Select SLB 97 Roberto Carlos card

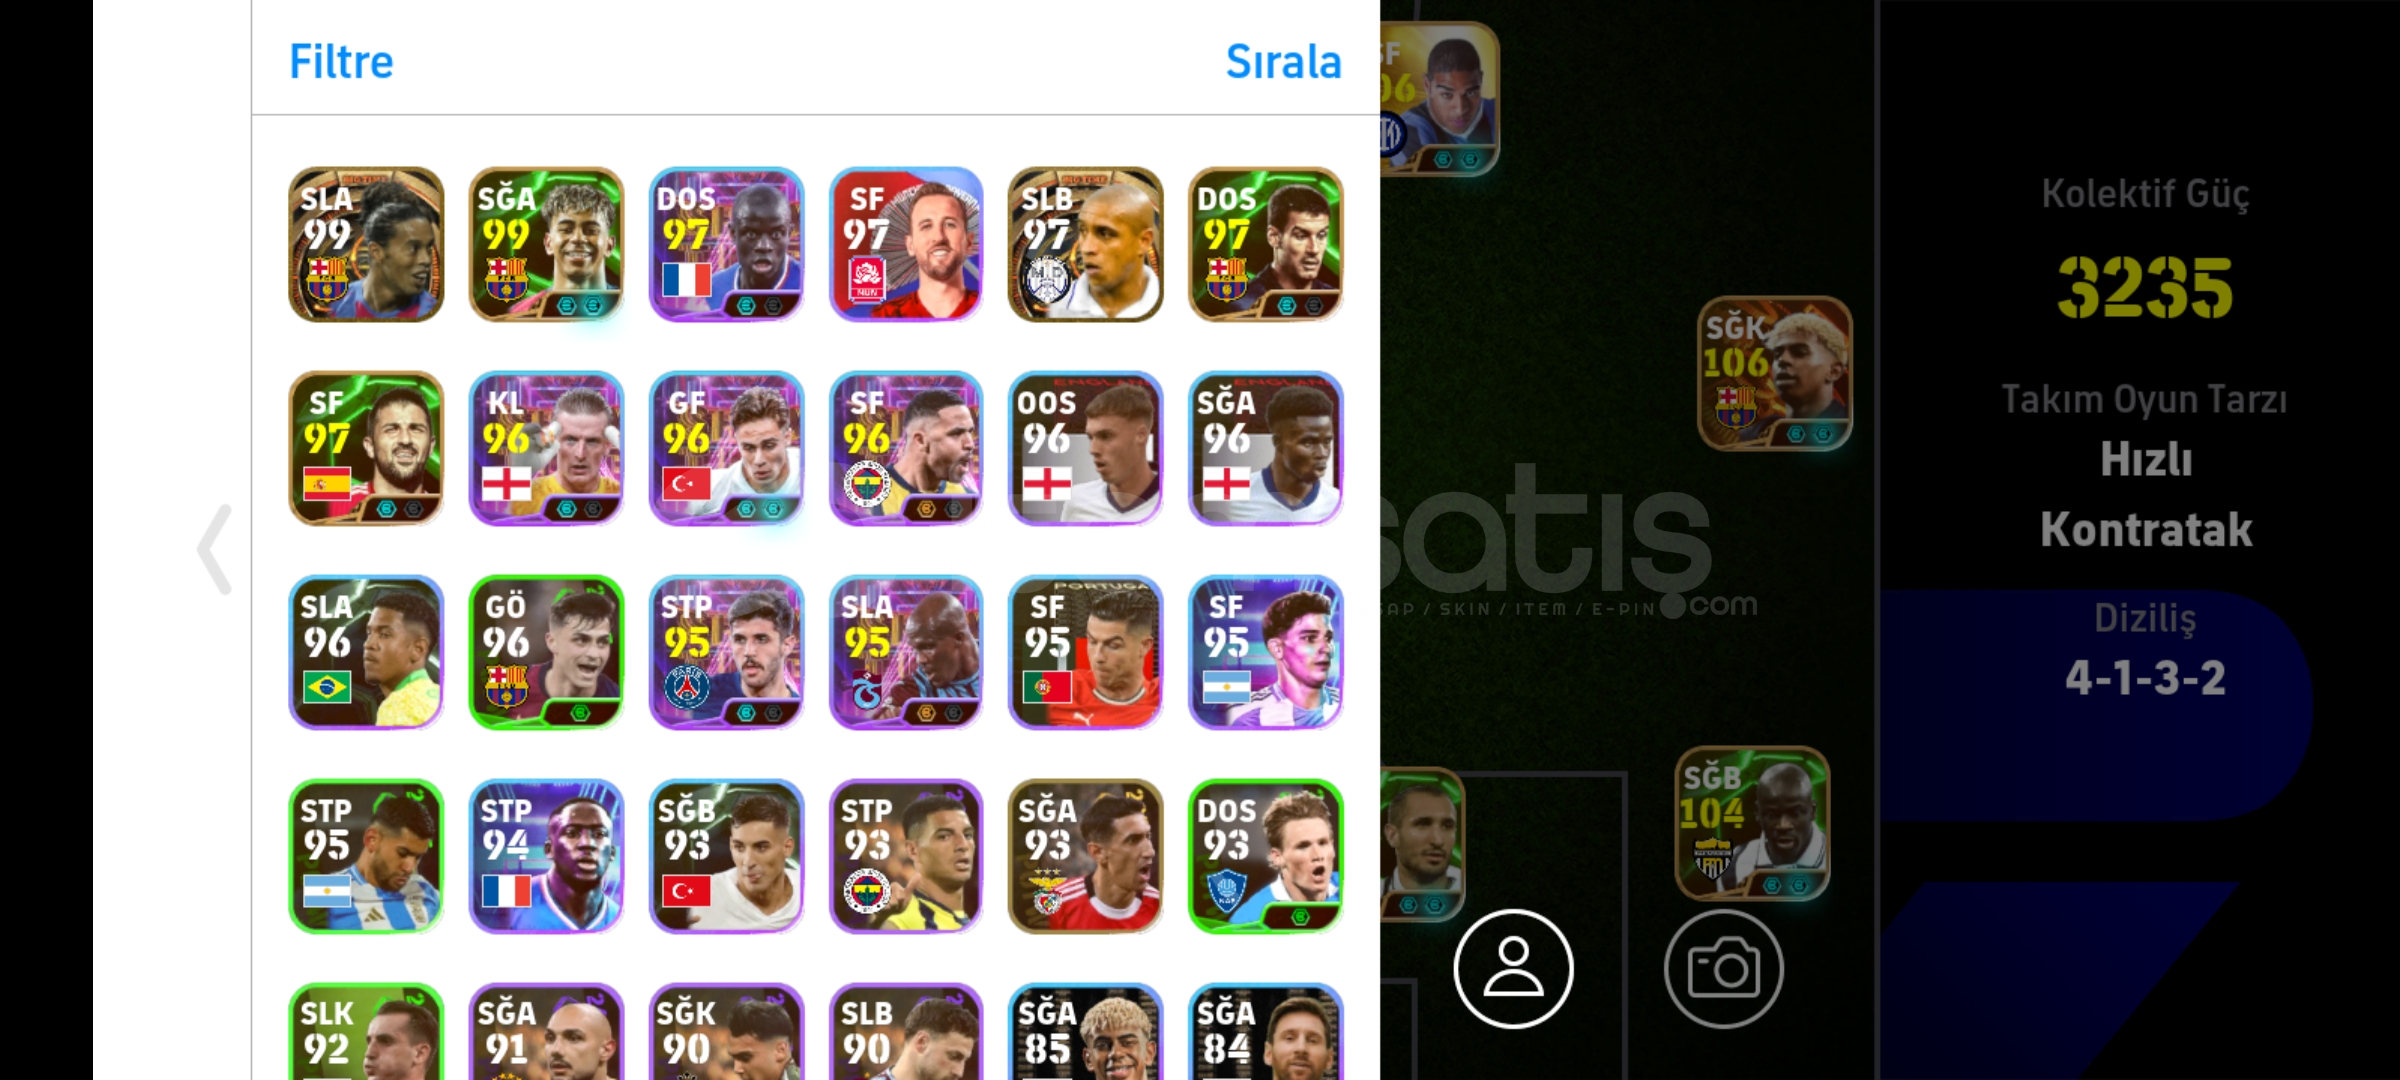[x=1086, y=244]
